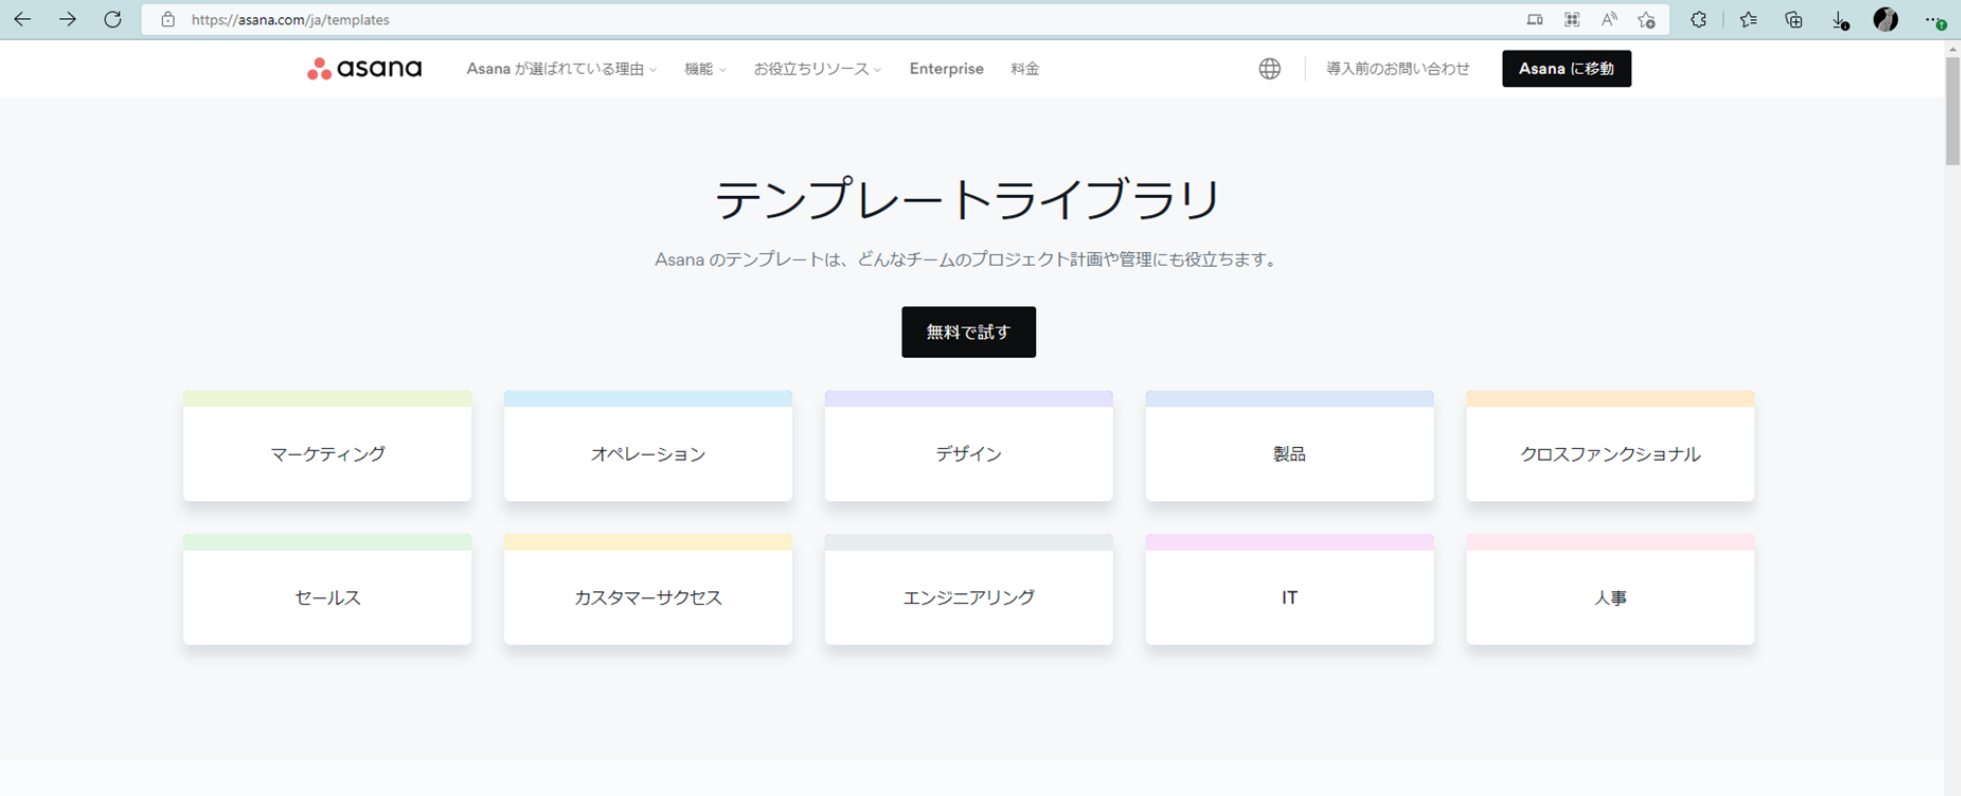
Task: Click the Asana logo
Action: 364,68
